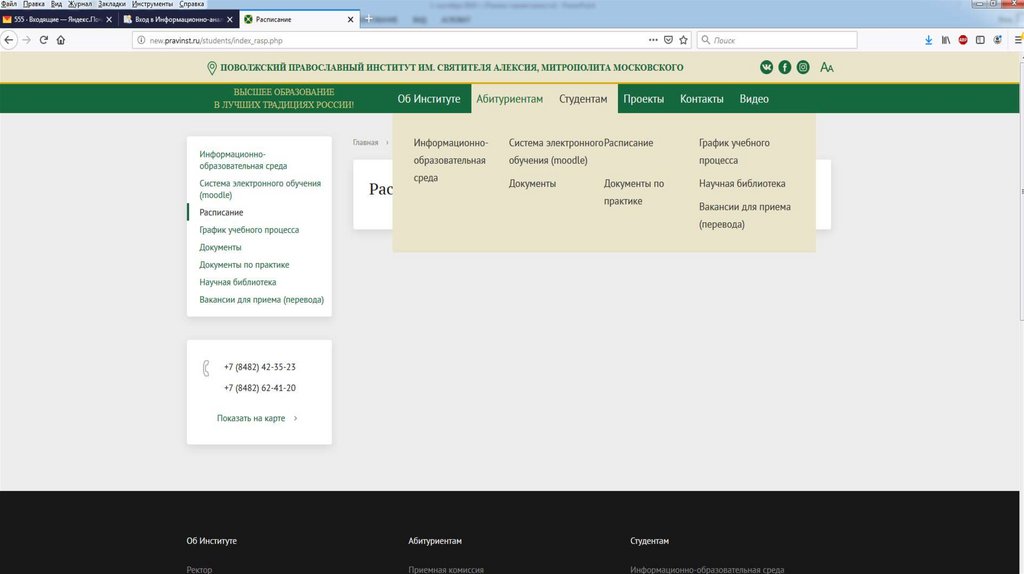Open the Закладки menu in menu bar
The image size is (1024, 574).
tap(111, 4)
